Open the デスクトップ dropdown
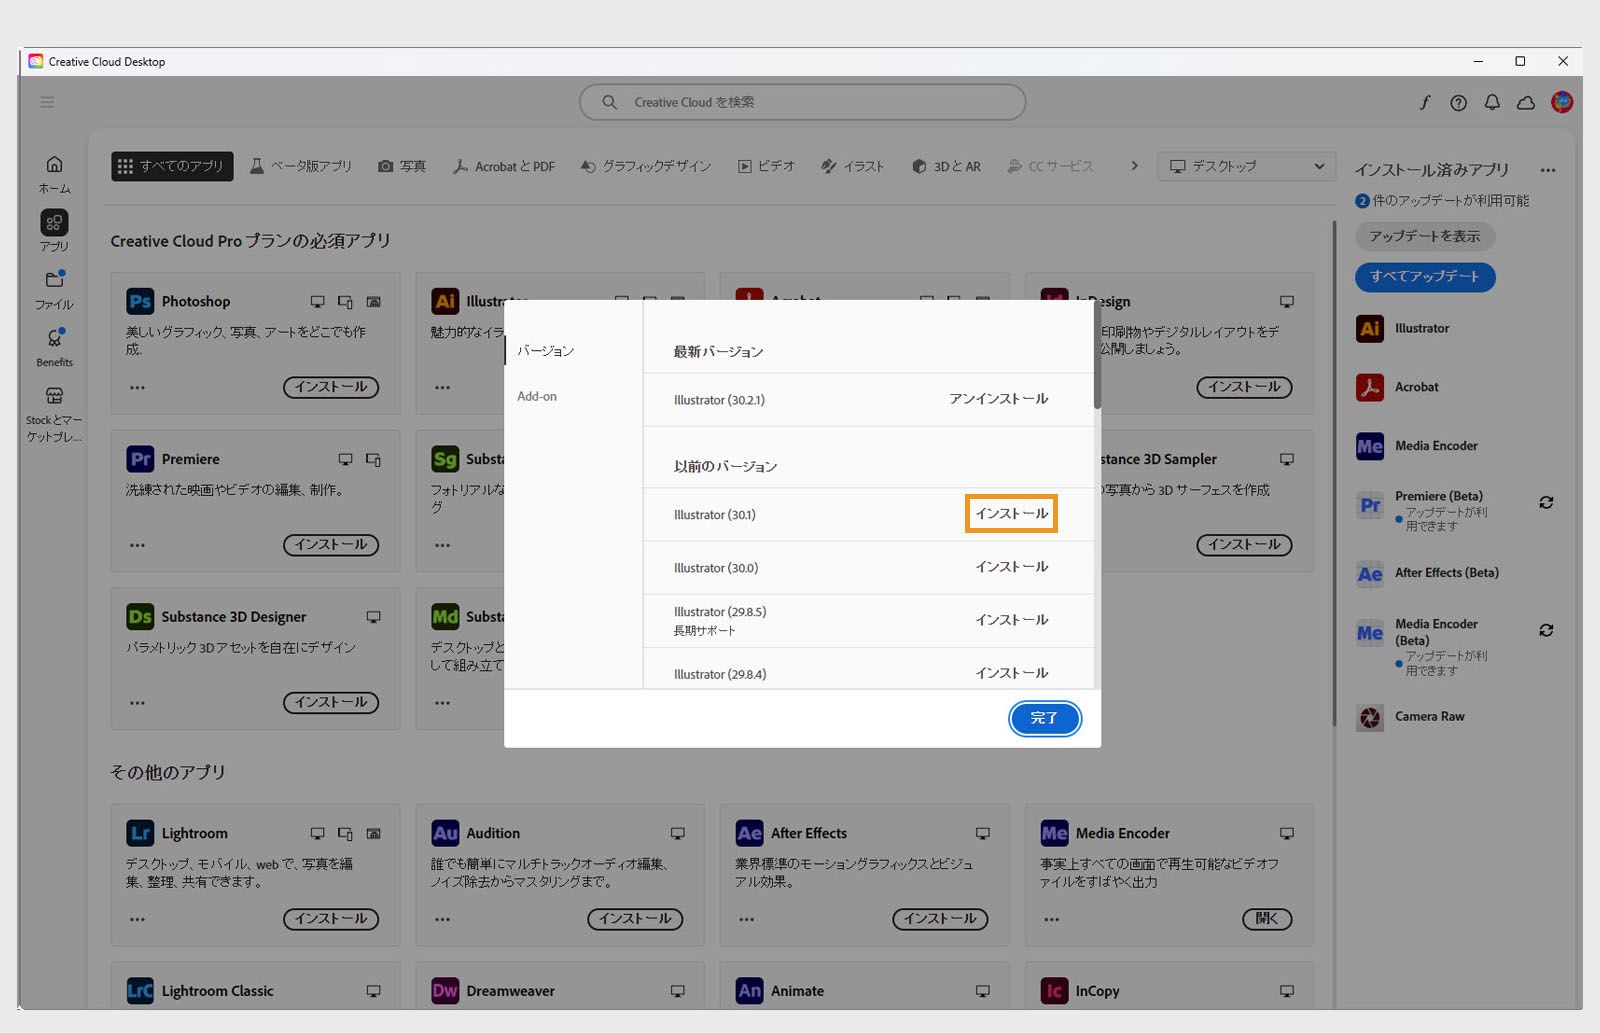1600x1033 pixels. [x=1245, y=166]
